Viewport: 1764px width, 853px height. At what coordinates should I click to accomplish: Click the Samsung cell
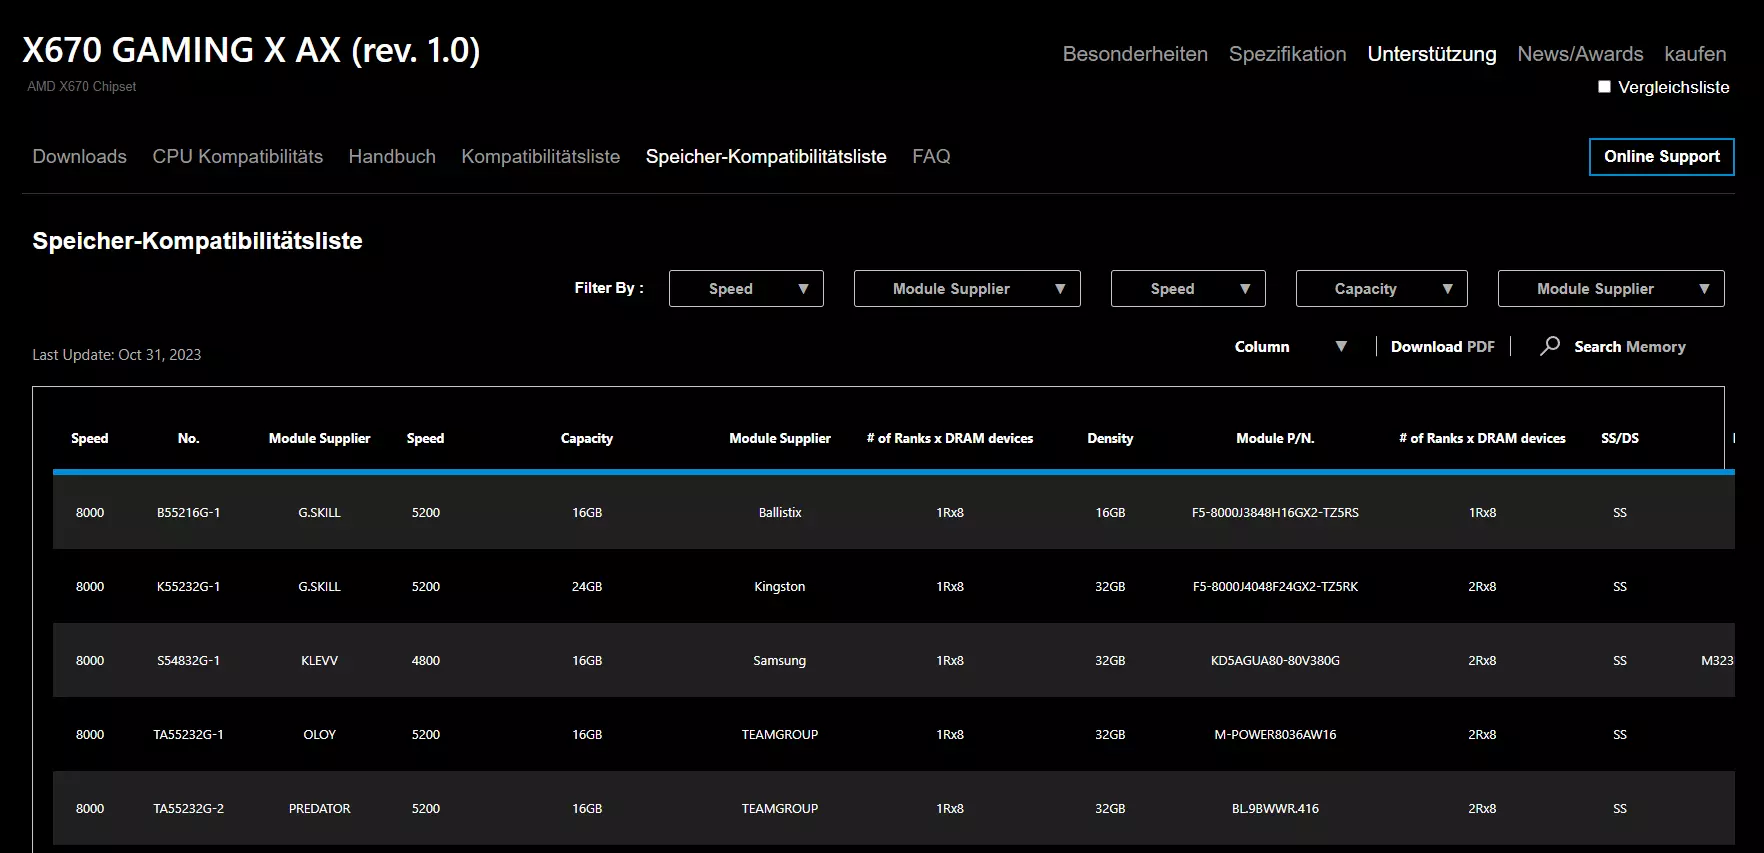(x=780, y=660)
